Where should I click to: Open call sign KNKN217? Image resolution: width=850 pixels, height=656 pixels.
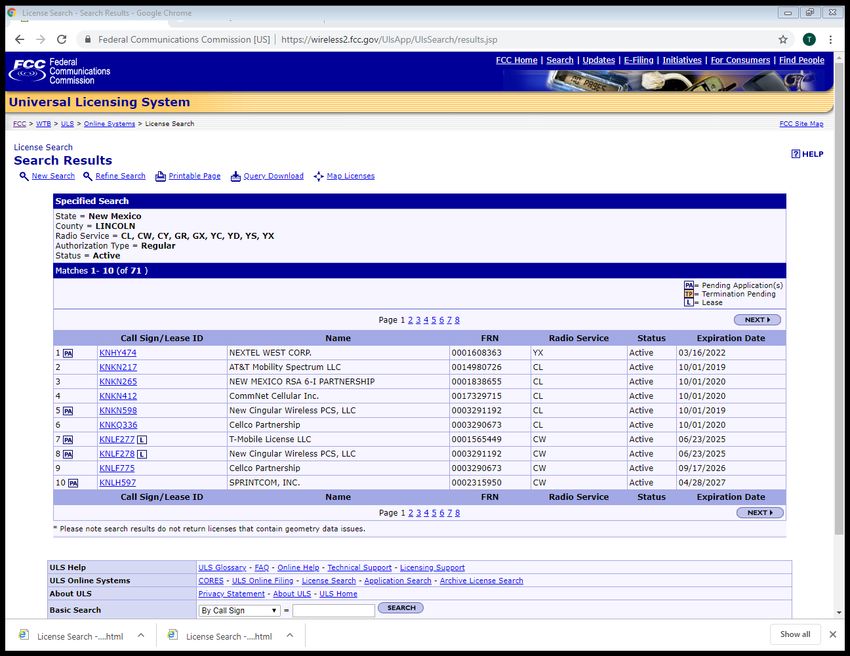coord(118,368)
